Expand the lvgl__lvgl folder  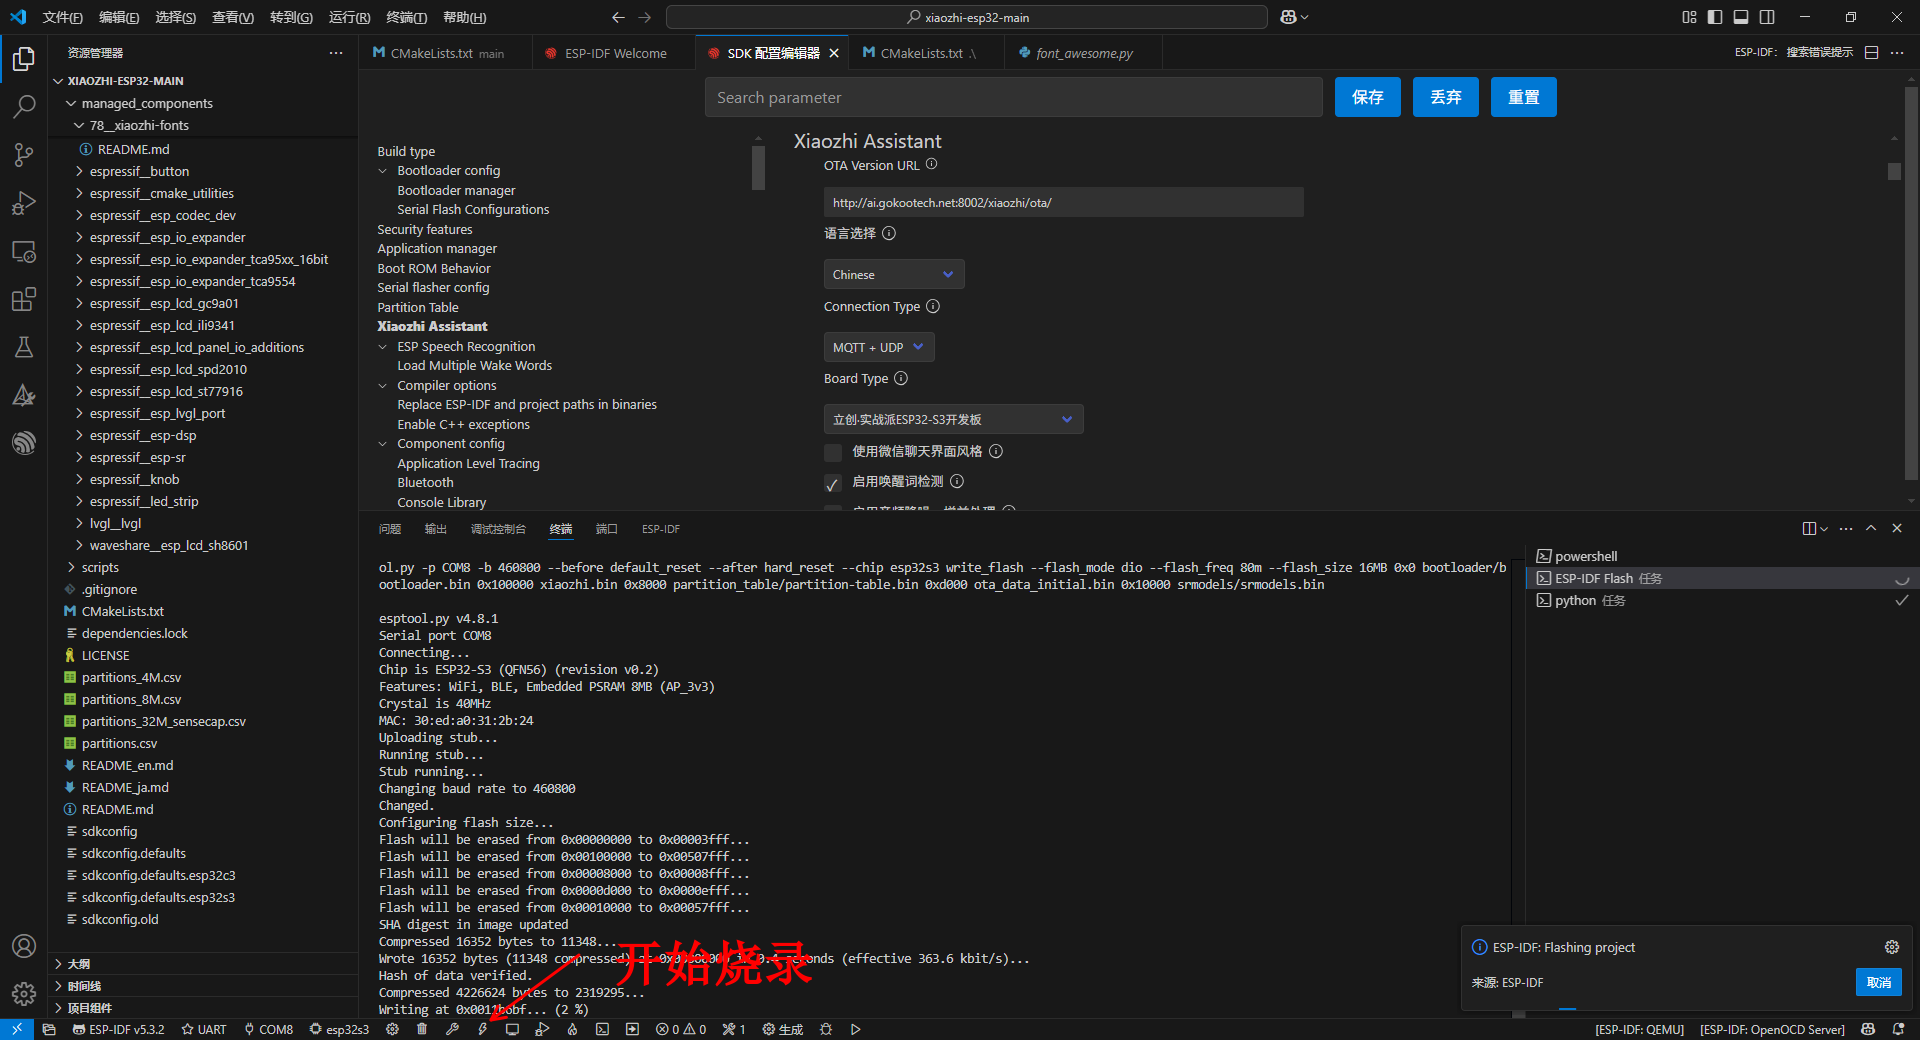tap(115, 523)
